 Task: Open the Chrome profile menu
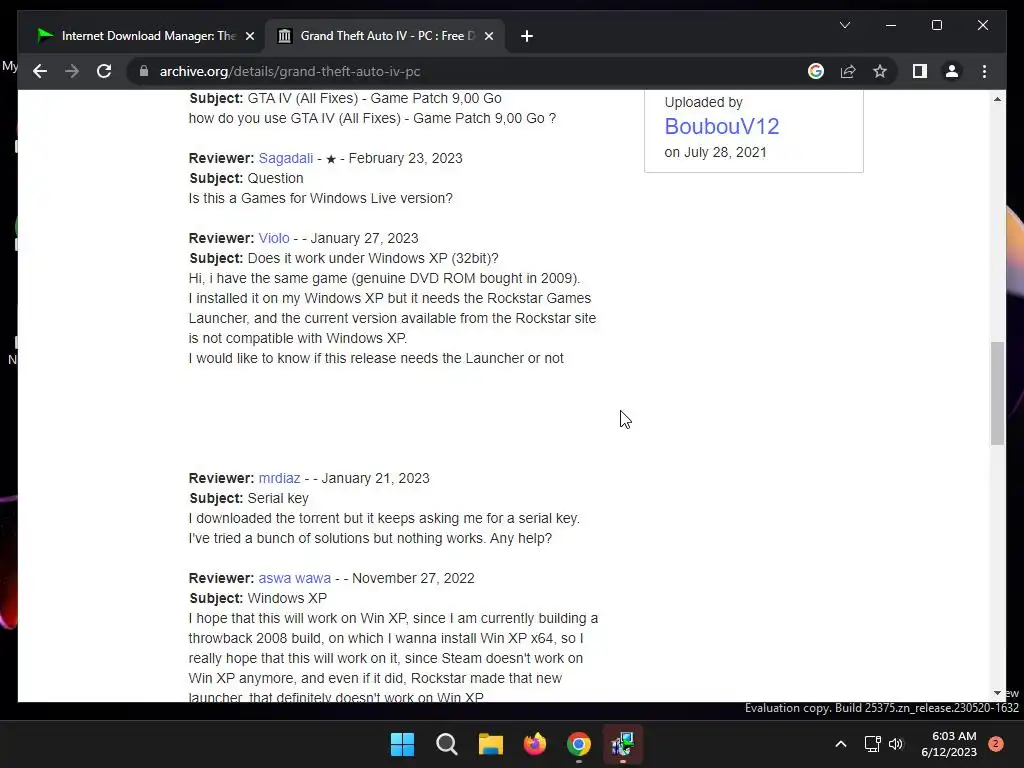pyautogui.click(x=952, y=71)
